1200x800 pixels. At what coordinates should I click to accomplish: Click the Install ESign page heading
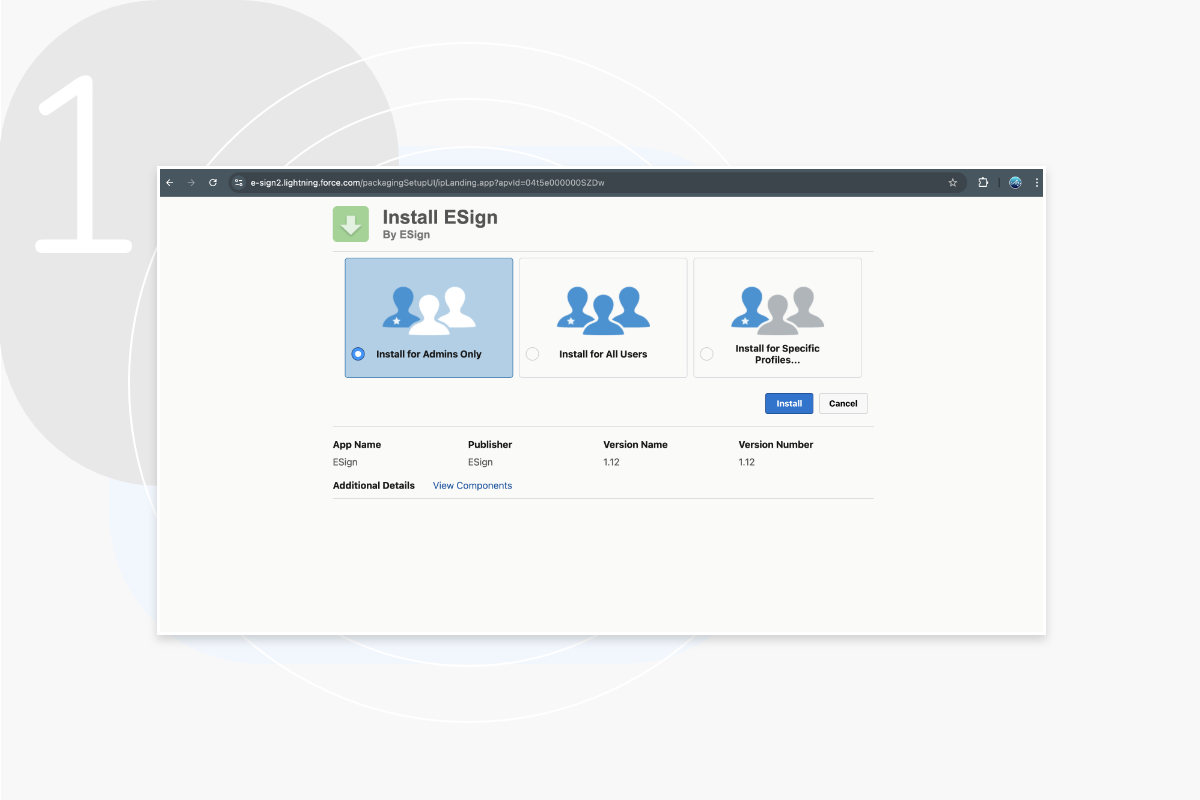click(440, 217)
